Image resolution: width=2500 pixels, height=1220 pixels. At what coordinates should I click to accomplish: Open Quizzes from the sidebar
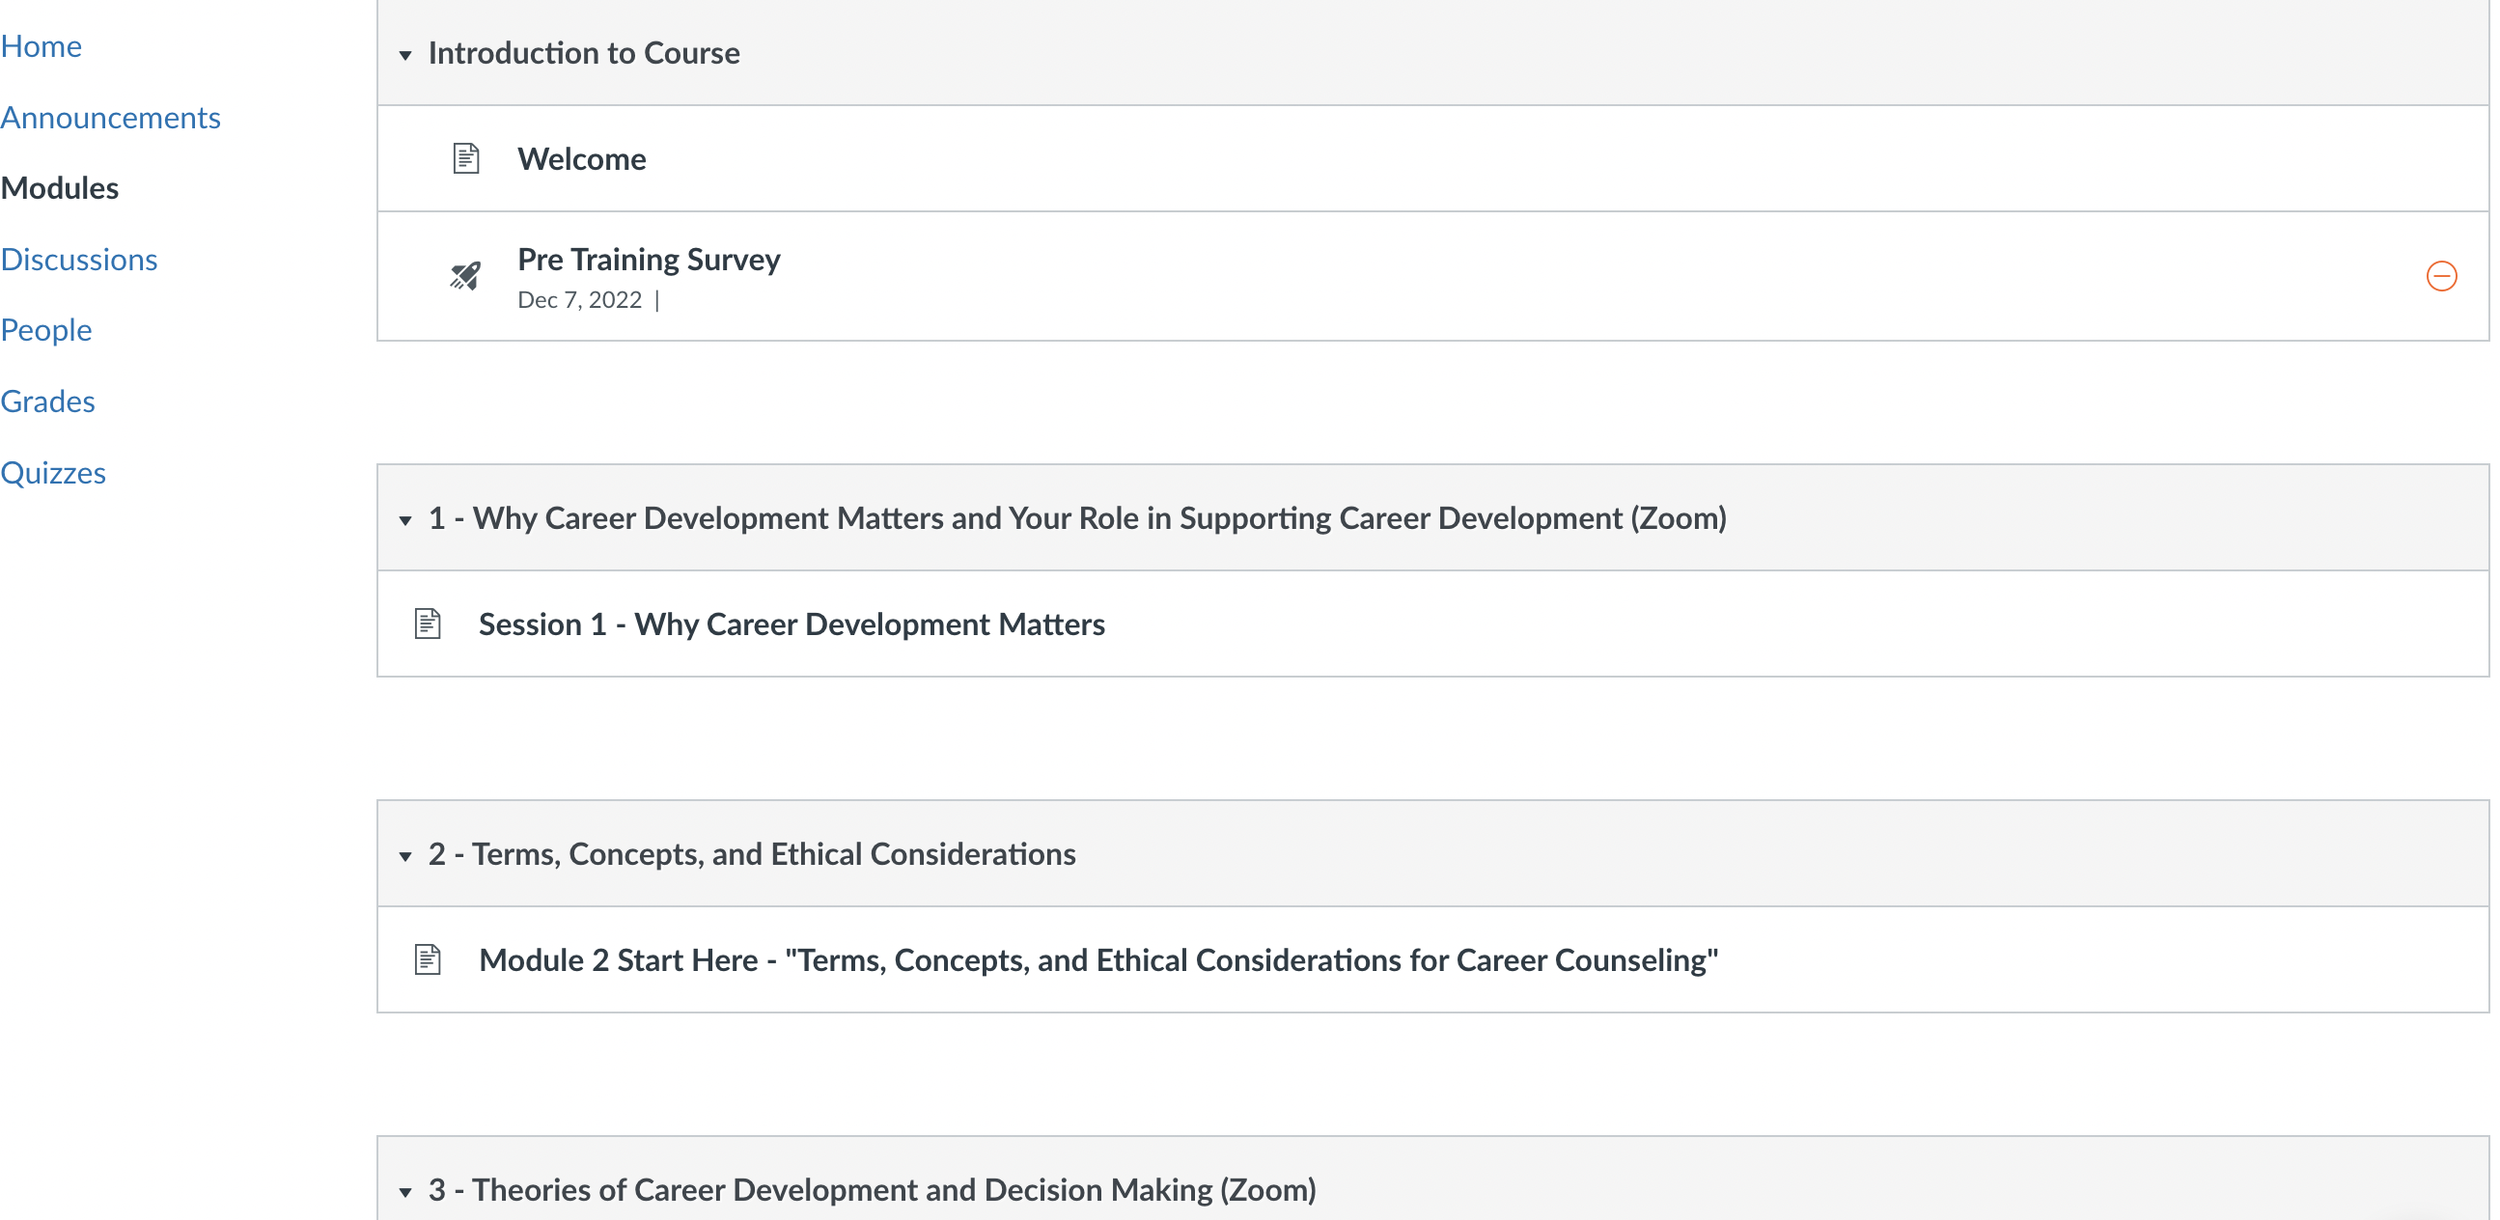[53, 472]
